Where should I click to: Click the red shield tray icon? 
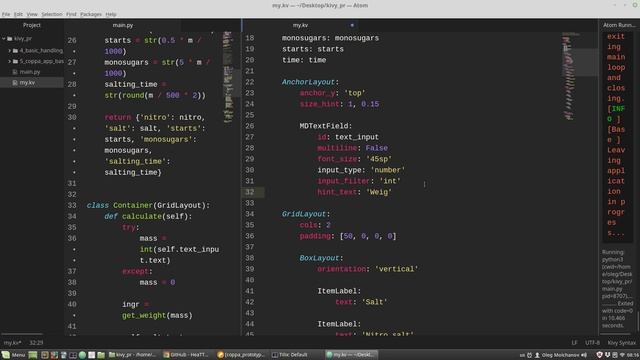click(x=599, y=355)
